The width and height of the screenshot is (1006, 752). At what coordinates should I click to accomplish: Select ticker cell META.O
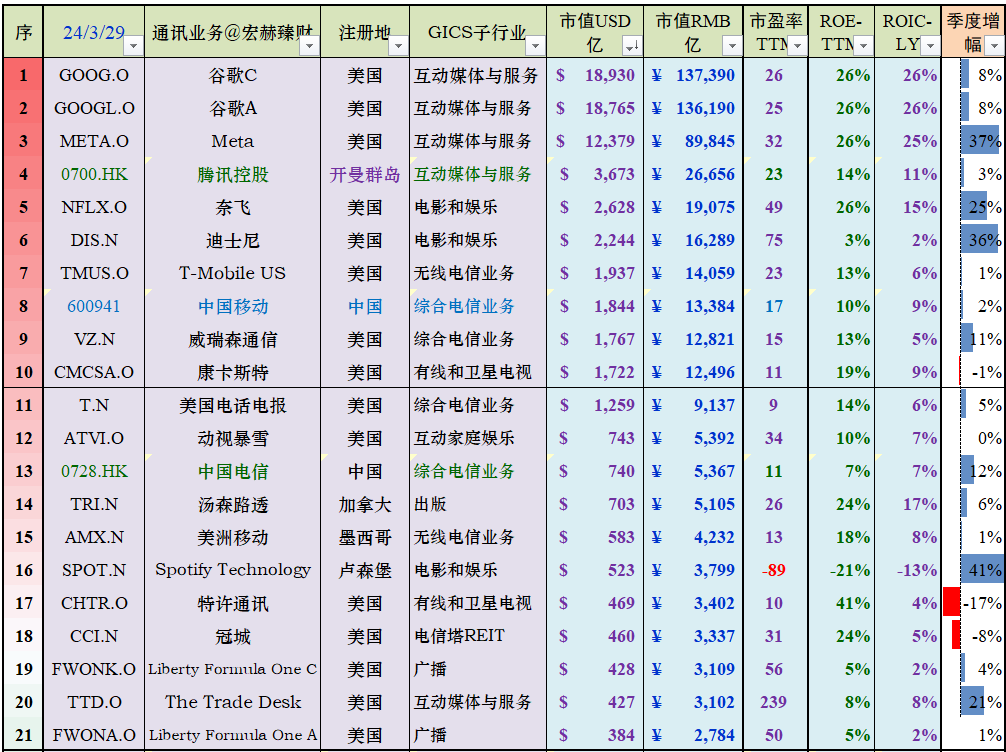[x=94, y=141]
